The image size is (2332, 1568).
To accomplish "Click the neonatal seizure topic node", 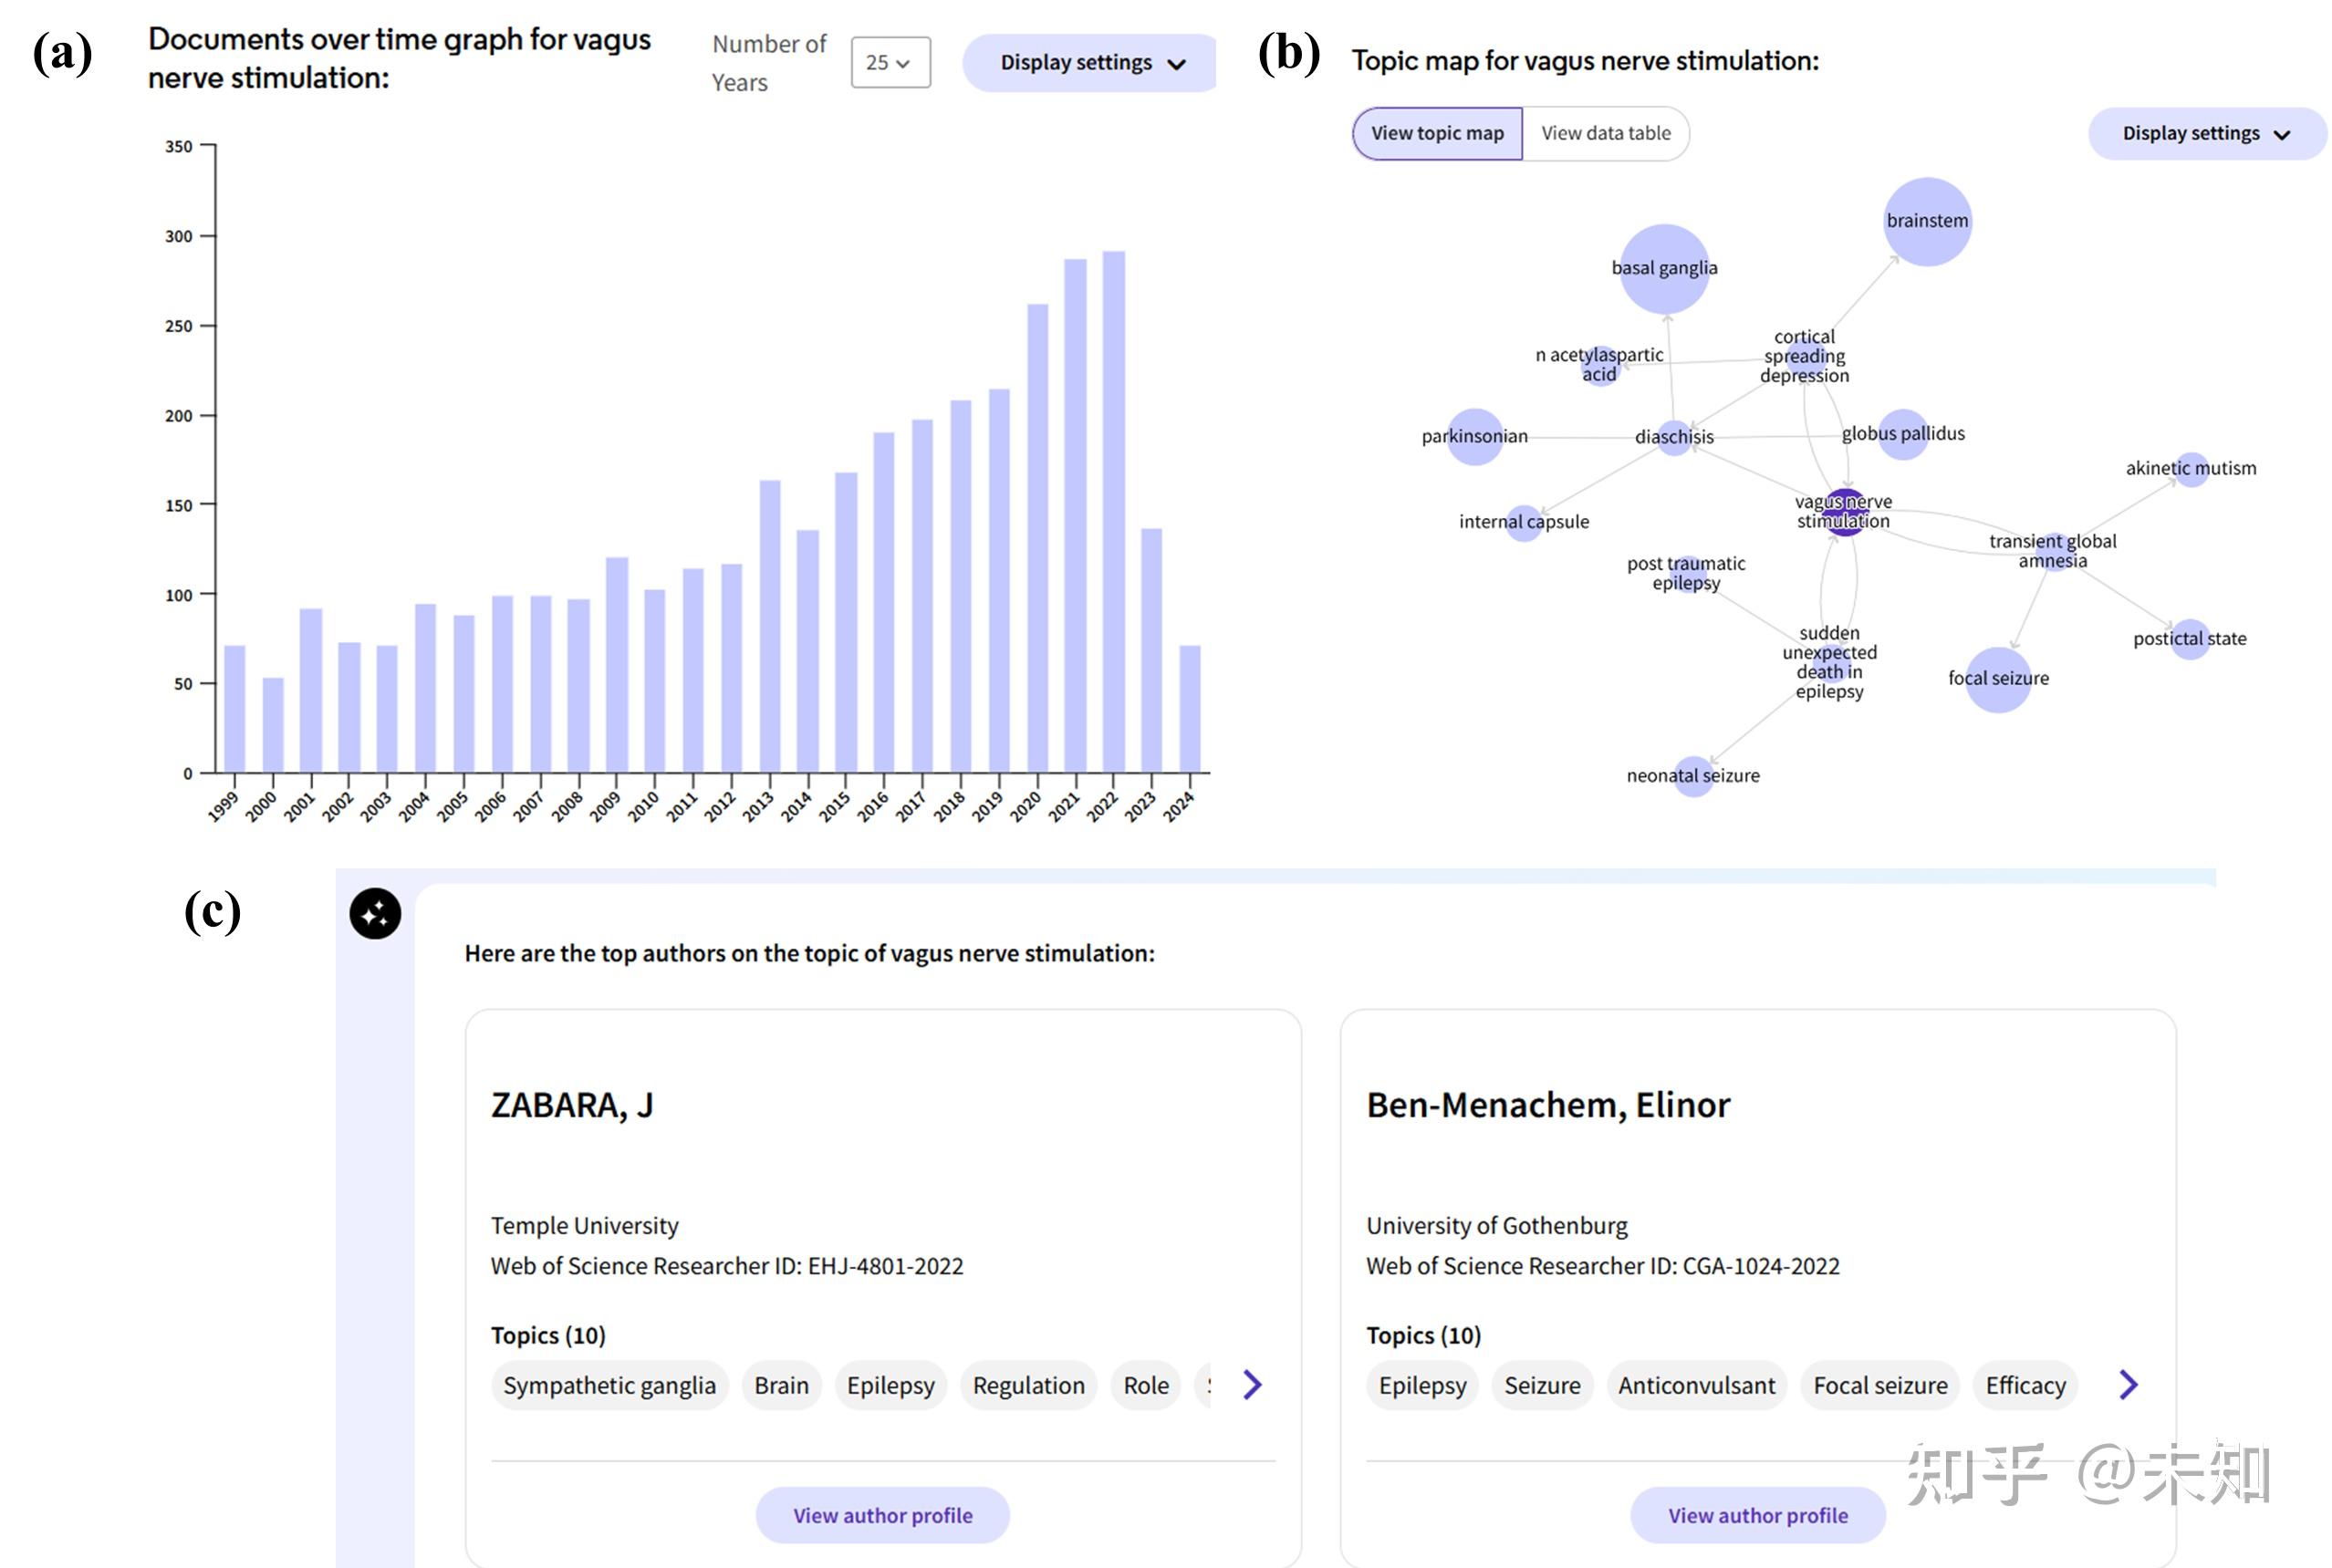I will pos(1693,776).
